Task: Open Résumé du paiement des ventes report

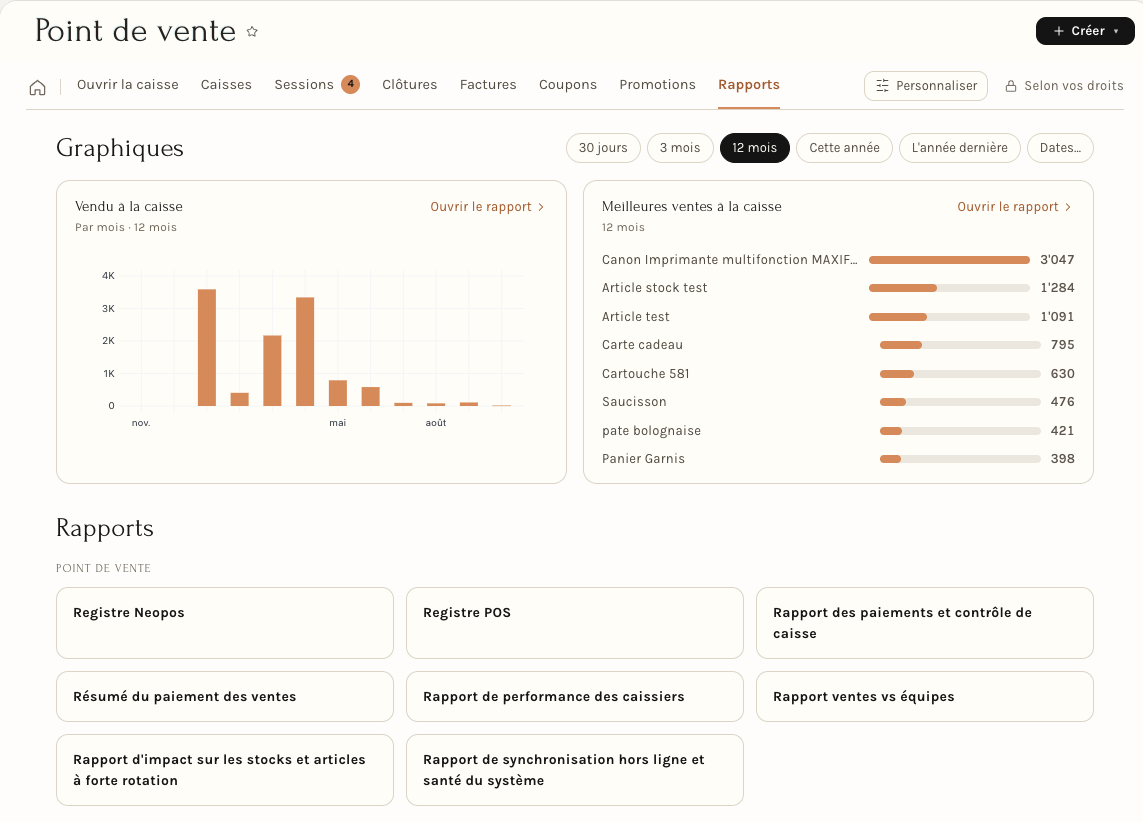Action: 225,697
